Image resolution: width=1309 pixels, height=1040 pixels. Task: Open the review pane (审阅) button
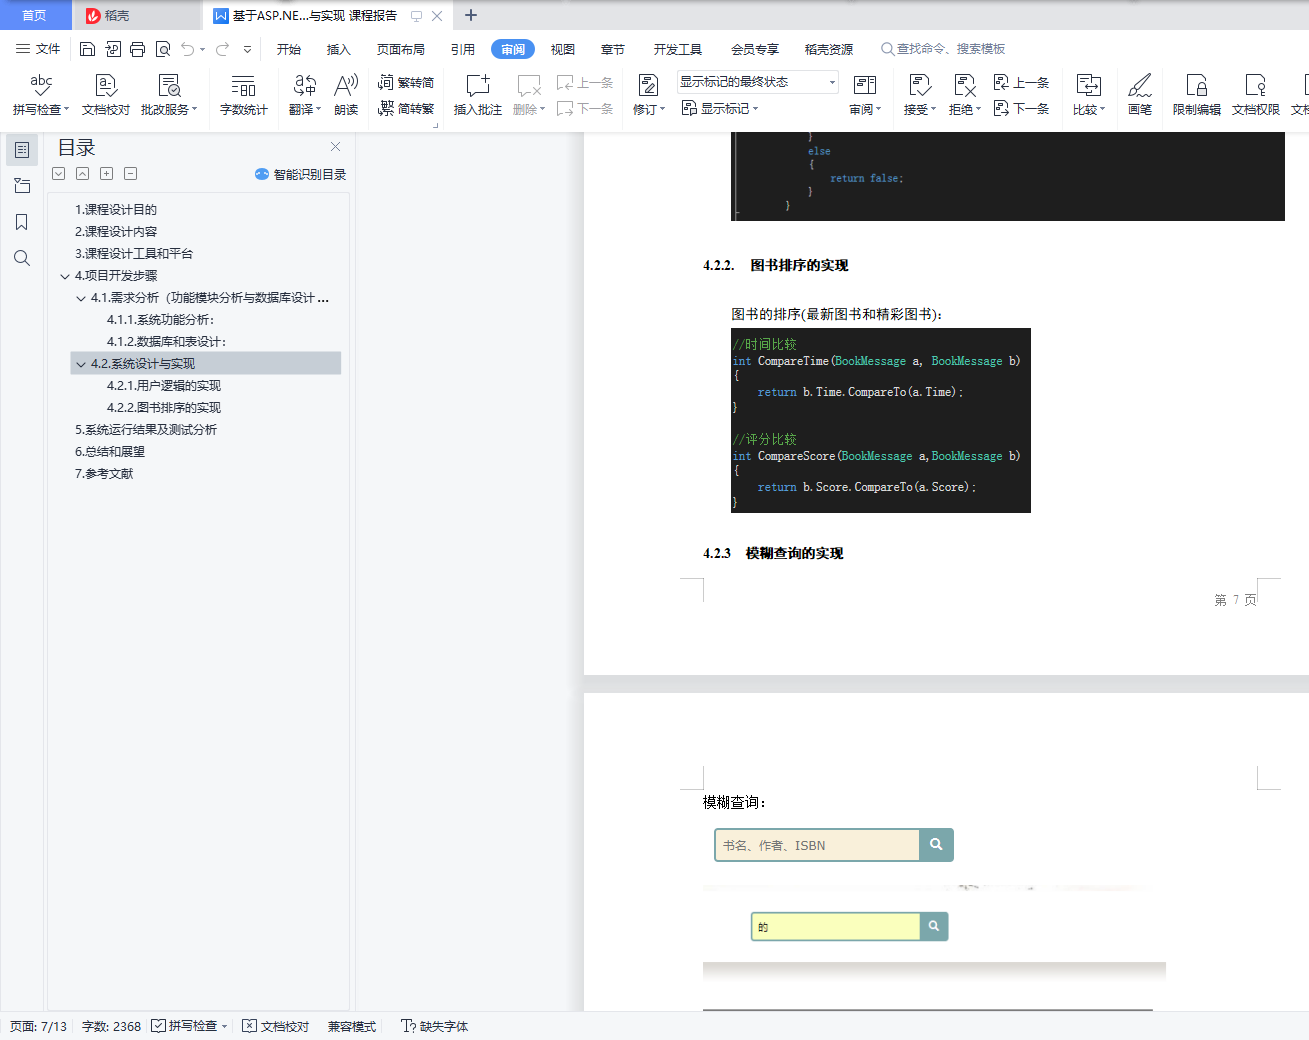click(x=865, y=95)
